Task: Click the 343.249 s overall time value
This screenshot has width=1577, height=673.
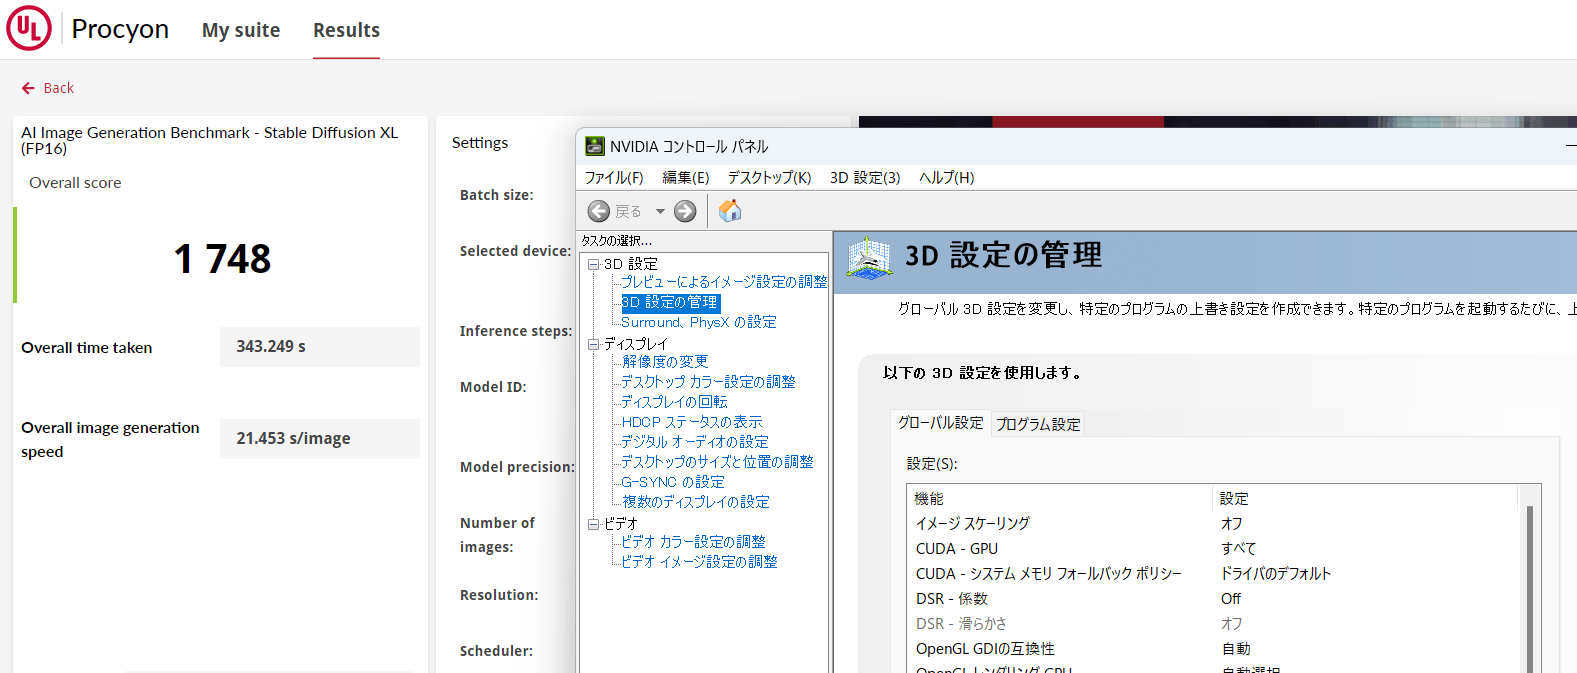Action: 320,347
